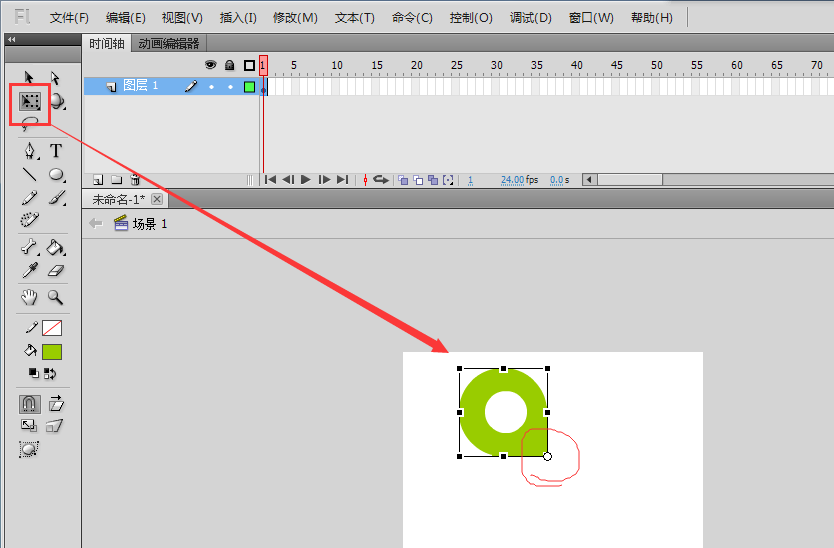Screen dimensions: 834x548
Task: Open the 窗口(W) menu
Action: (x=591, y=18)
